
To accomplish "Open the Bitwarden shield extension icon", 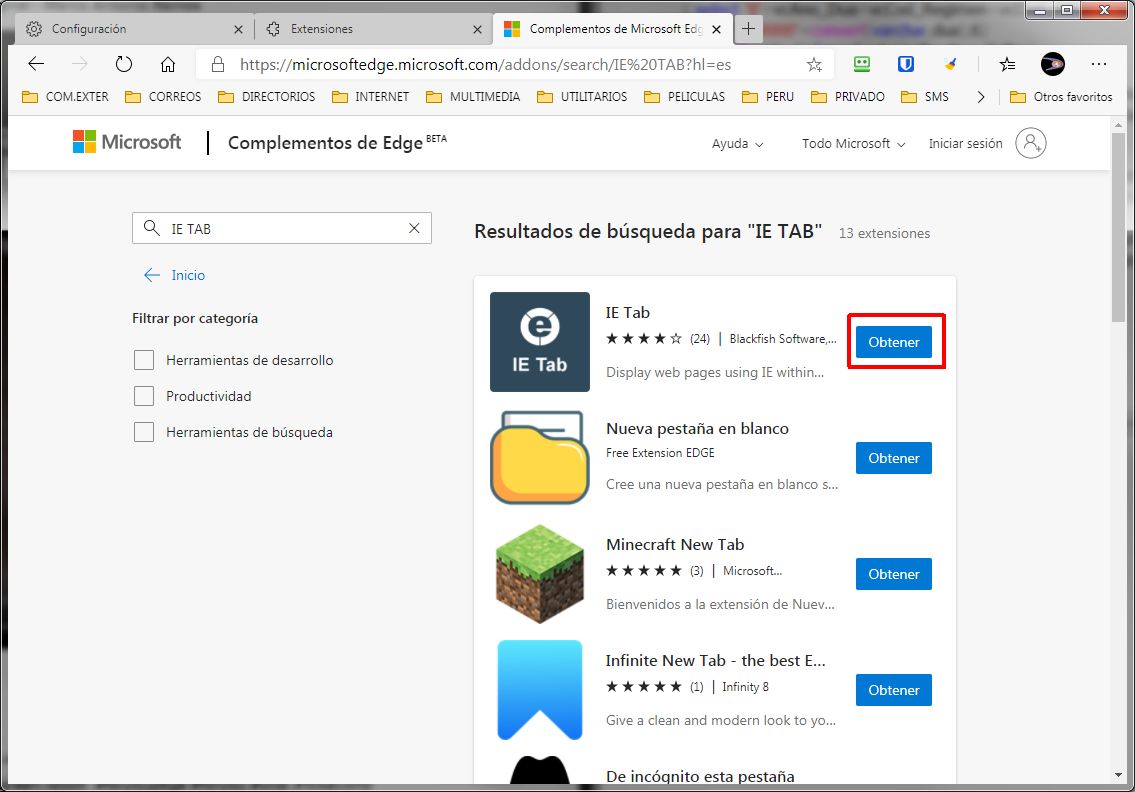I will click(x=906, y=64).
